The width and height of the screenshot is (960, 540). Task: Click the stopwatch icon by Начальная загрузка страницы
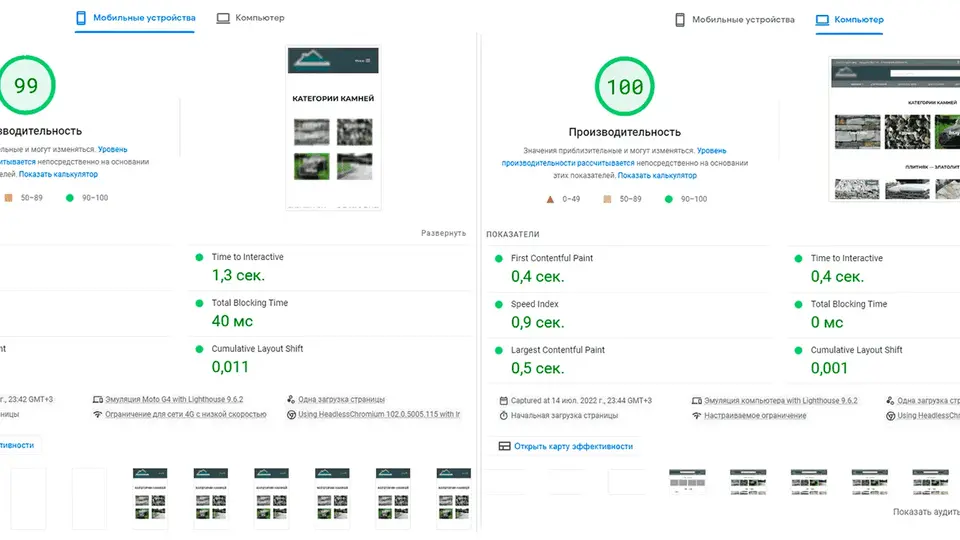503,415
